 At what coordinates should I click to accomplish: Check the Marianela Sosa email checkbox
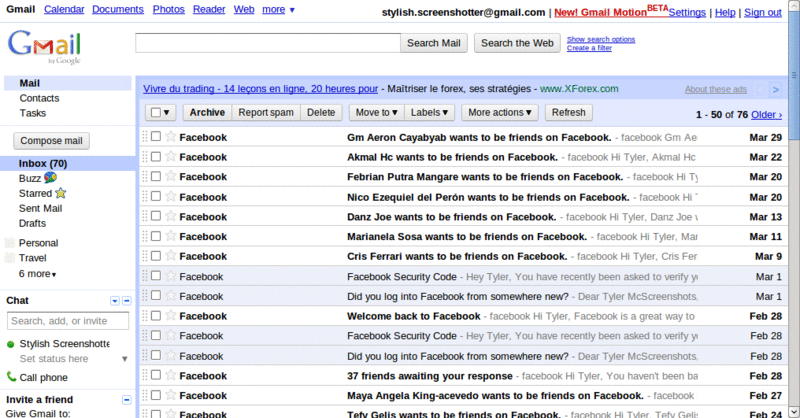[x=156, y=236]
